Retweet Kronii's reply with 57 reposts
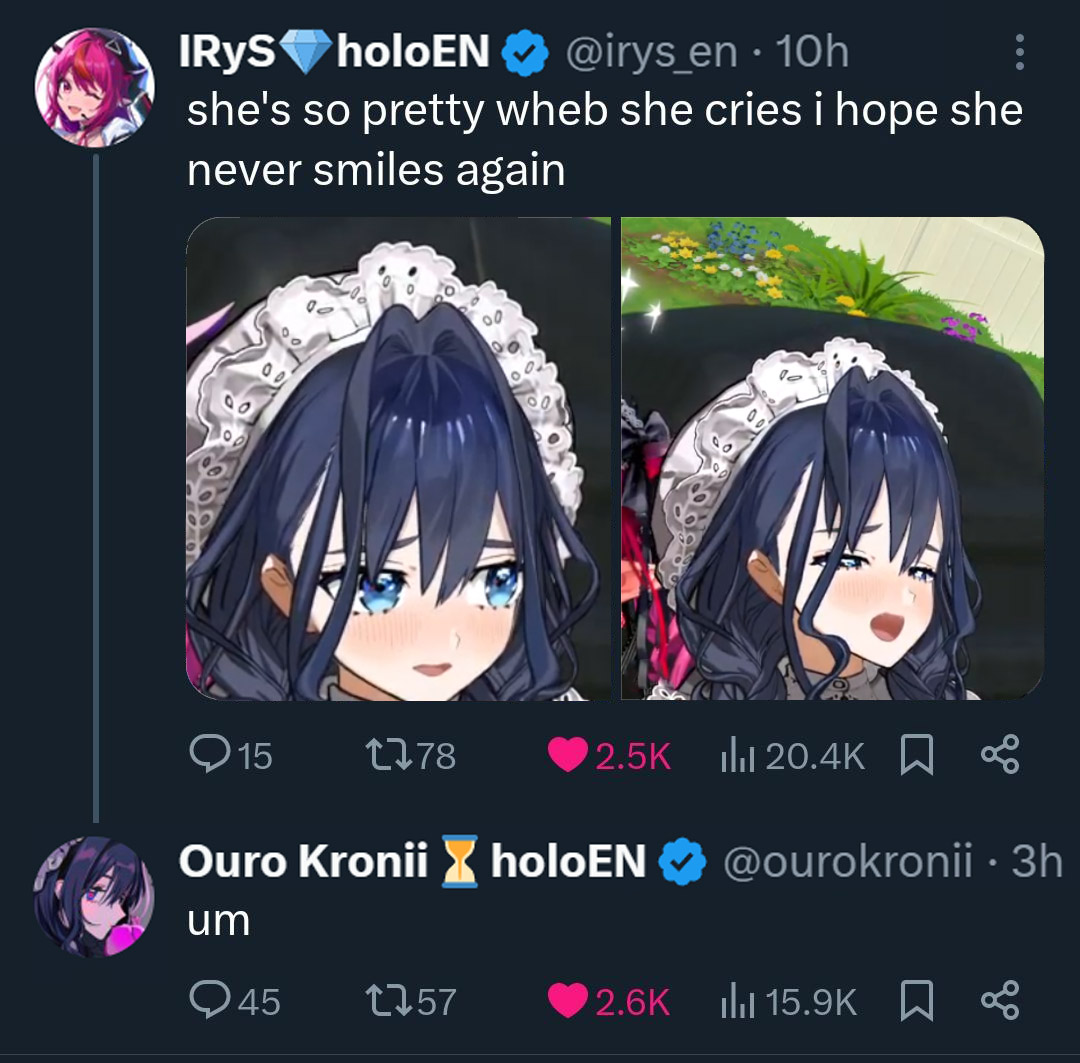 click(x=388, y=1001)
